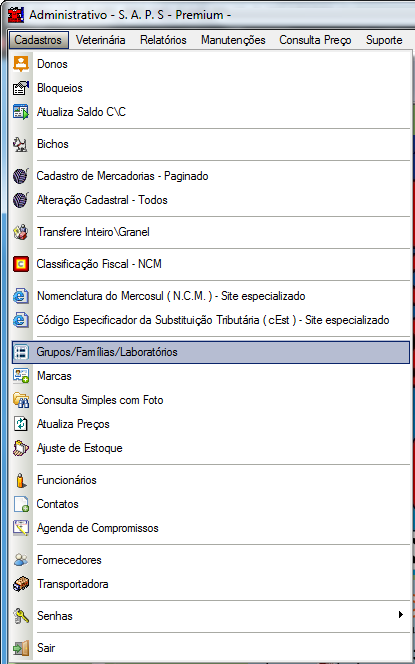Click the Atualiza Preços refresh icon

21,424
